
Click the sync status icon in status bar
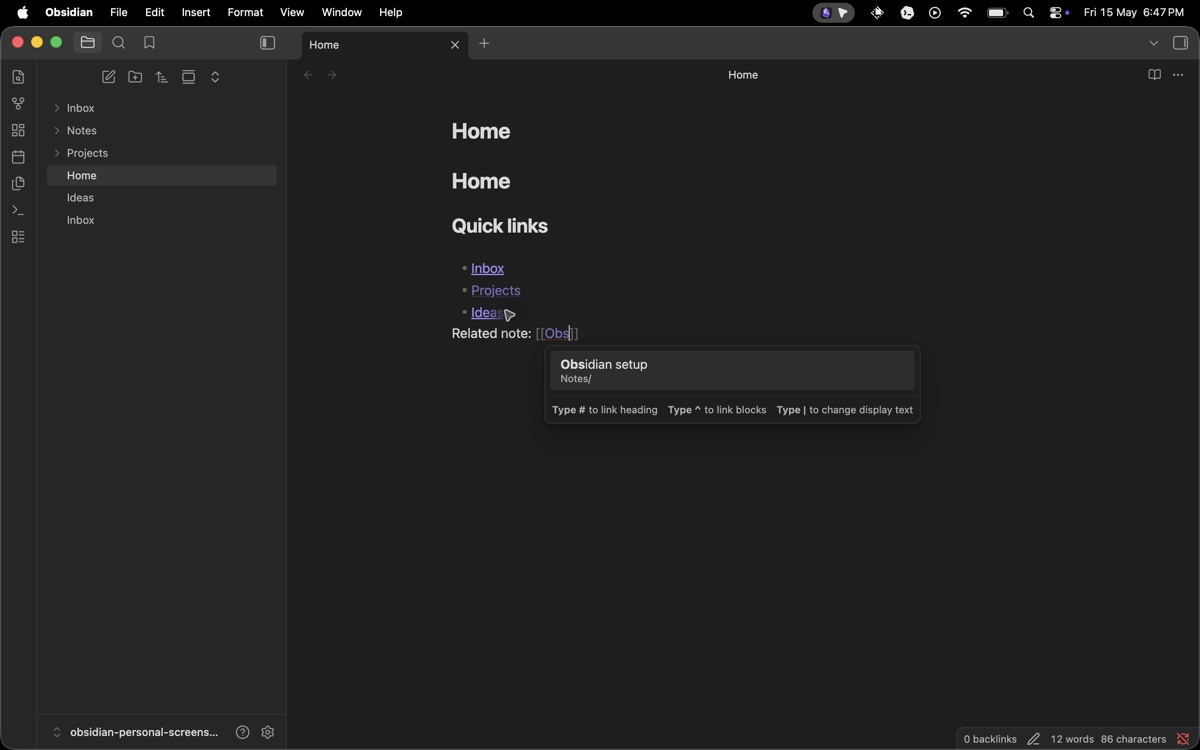click(x=1183, y=739)
